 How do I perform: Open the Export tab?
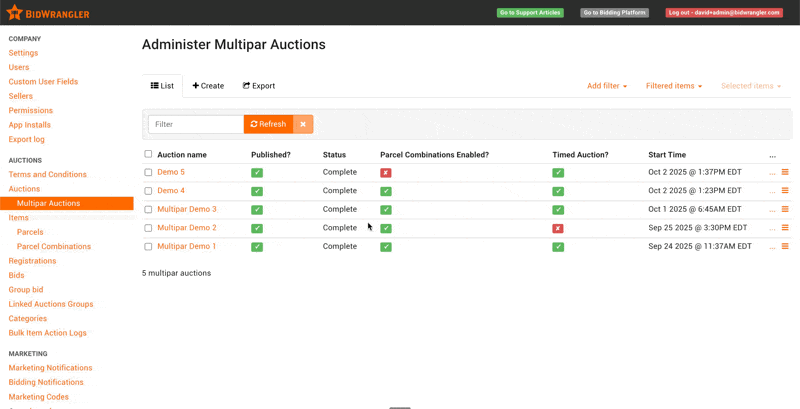point(259,86)
